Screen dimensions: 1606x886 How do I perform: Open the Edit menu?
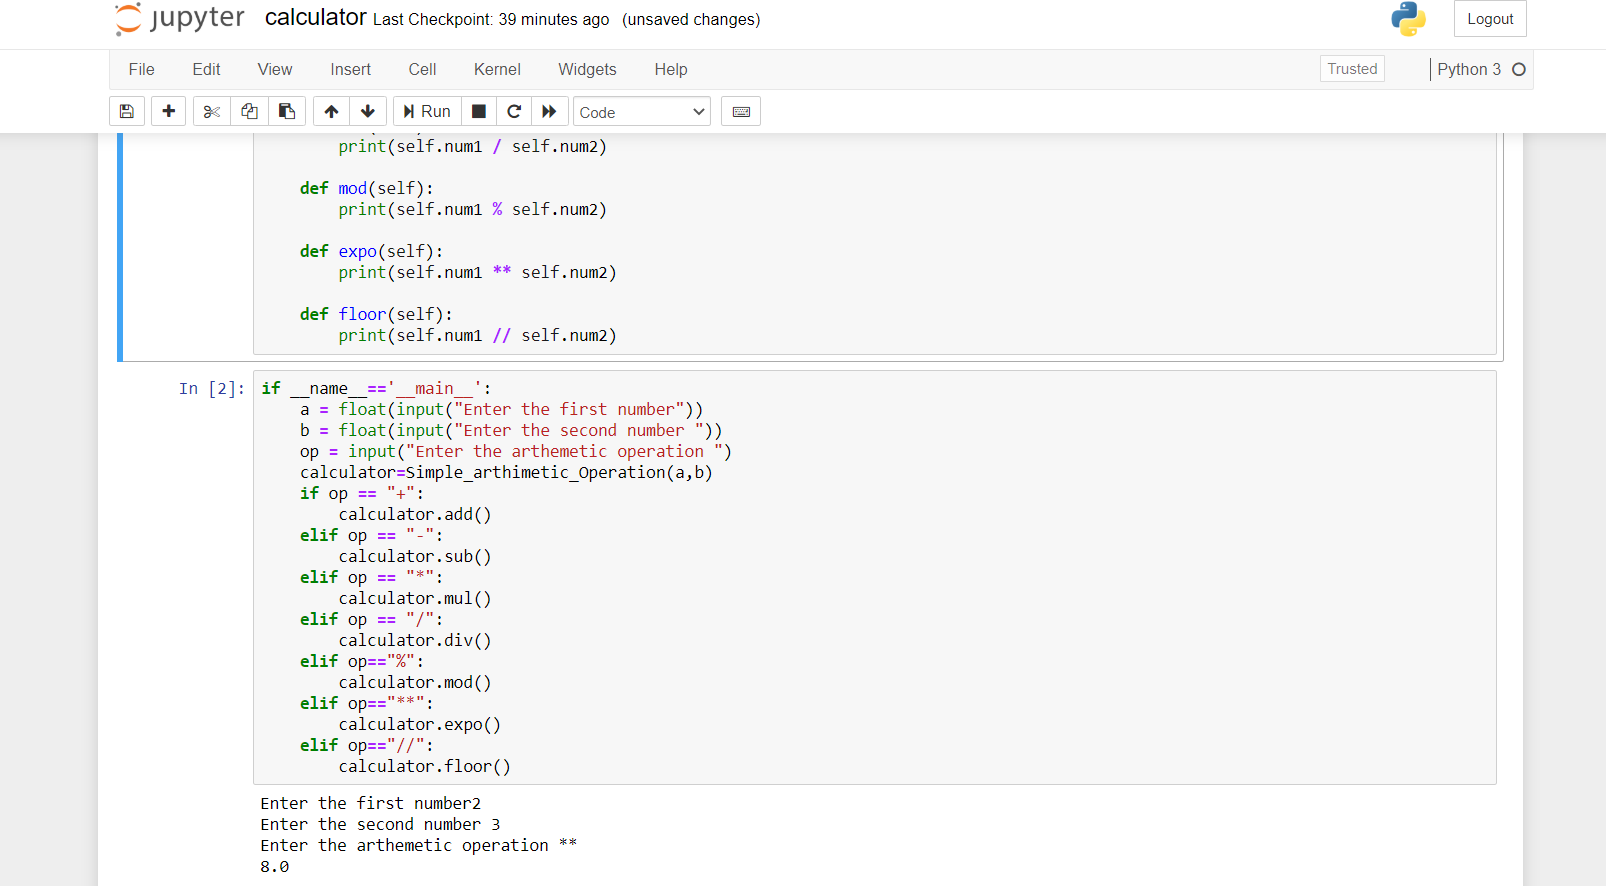pos(207,69)
